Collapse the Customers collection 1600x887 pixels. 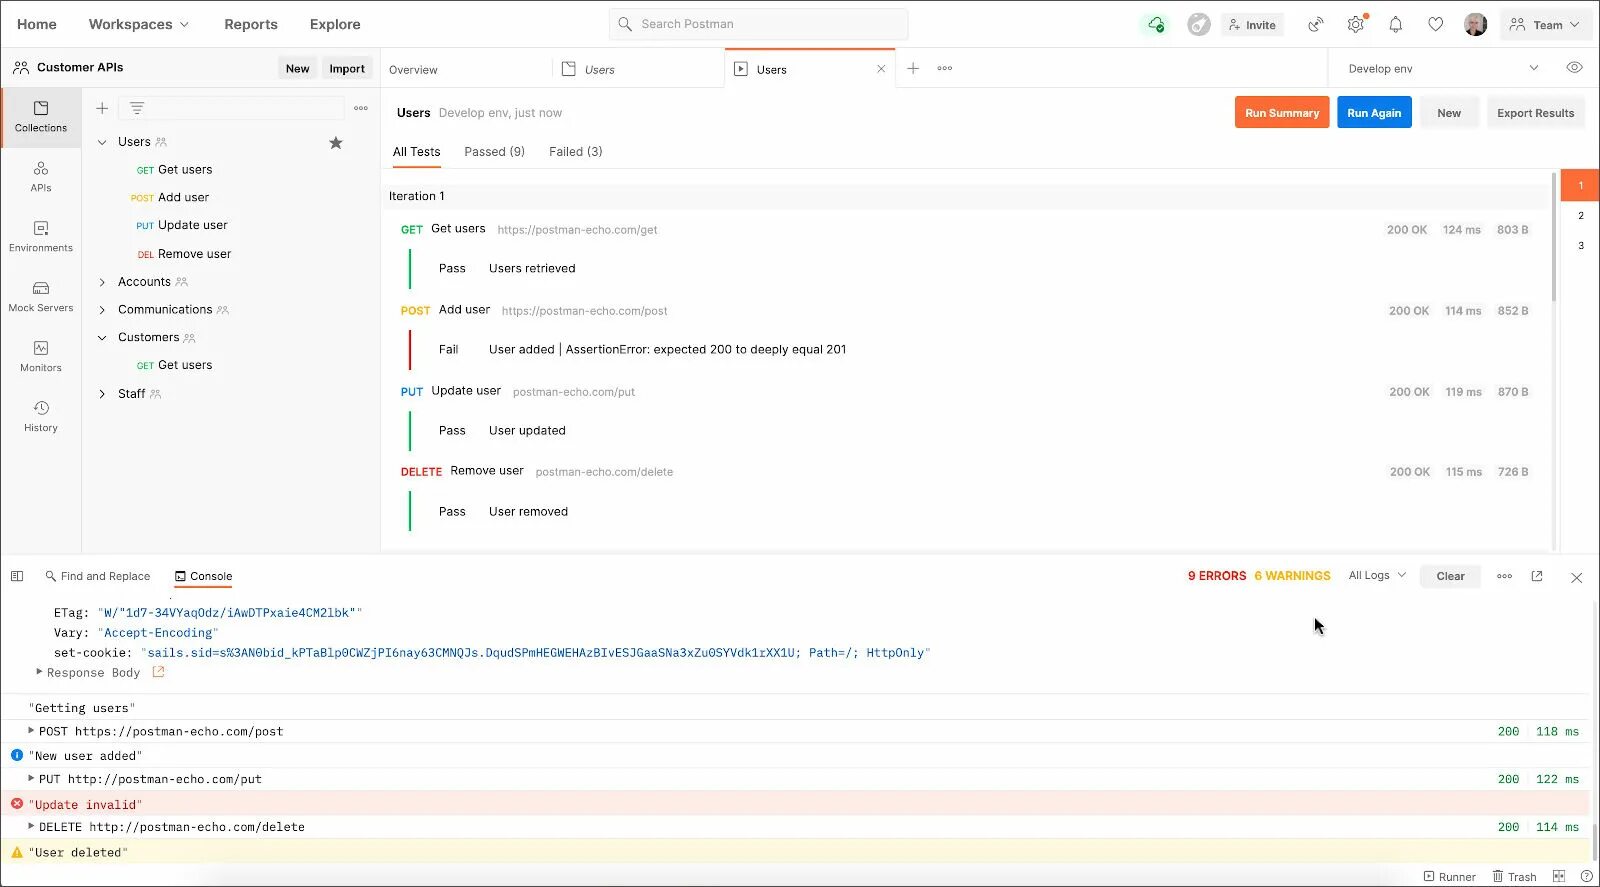(102, 338)
